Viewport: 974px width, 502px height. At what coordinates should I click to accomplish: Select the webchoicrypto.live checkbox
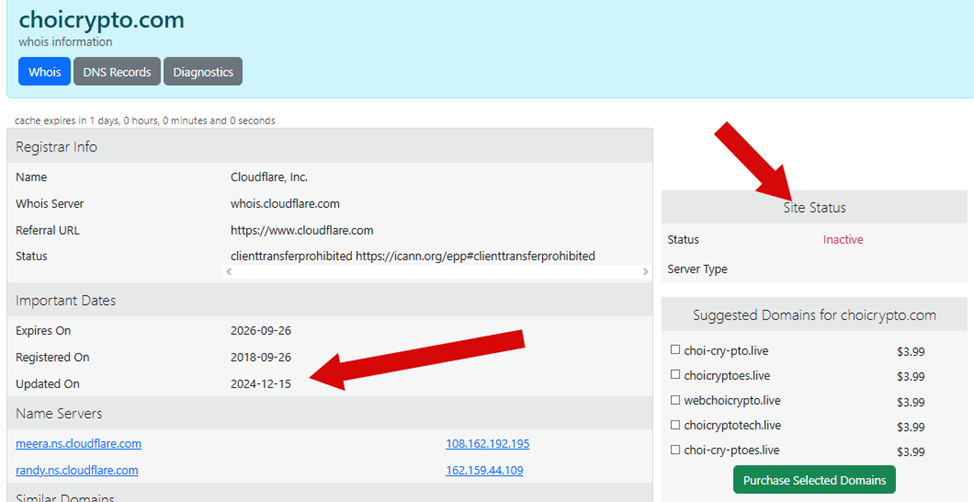pos(675,399)
